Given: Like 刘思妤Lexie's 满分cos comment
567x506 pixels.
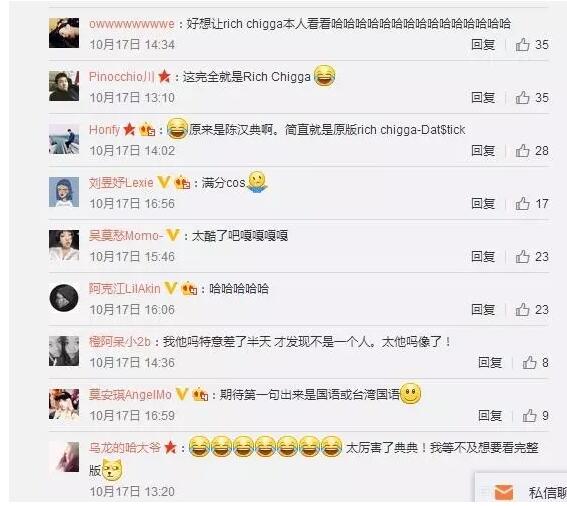Looking at the screenshot, I should click(x=523, y=204).
